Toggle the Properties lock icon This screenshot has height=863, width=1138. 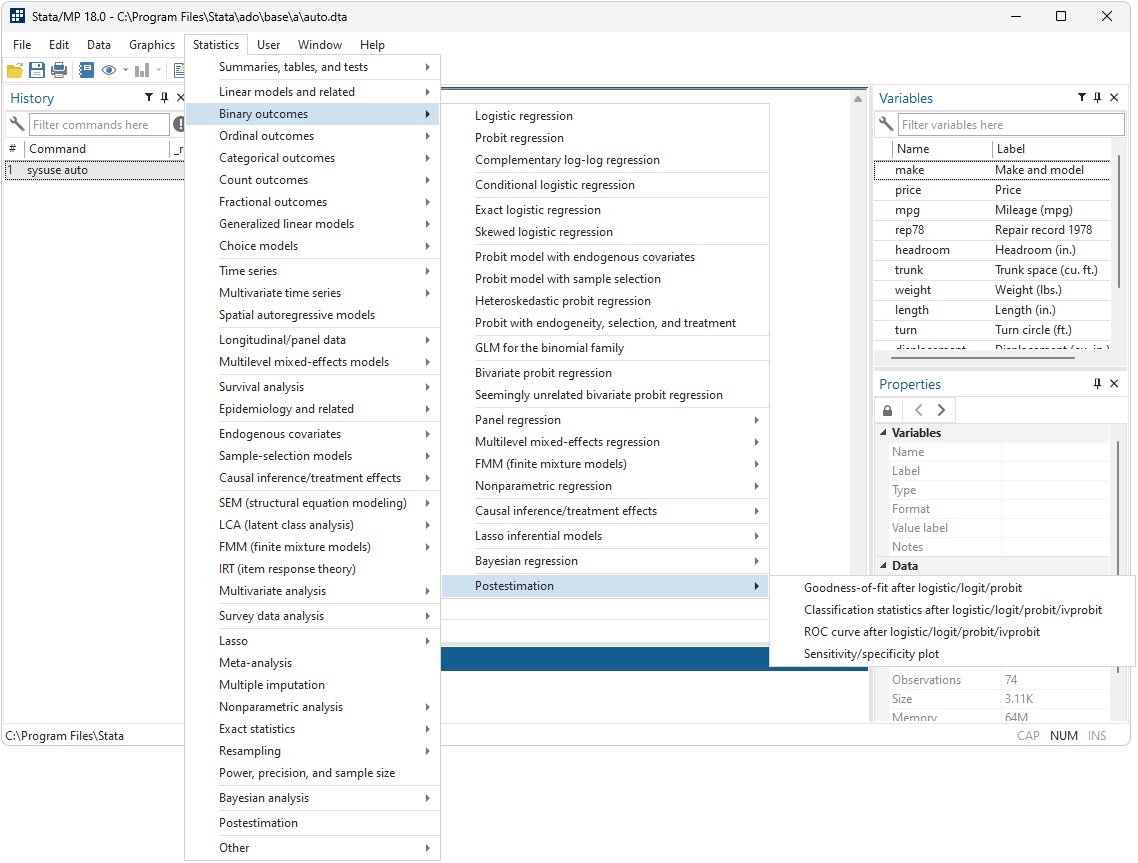click(x=888, y=410)
